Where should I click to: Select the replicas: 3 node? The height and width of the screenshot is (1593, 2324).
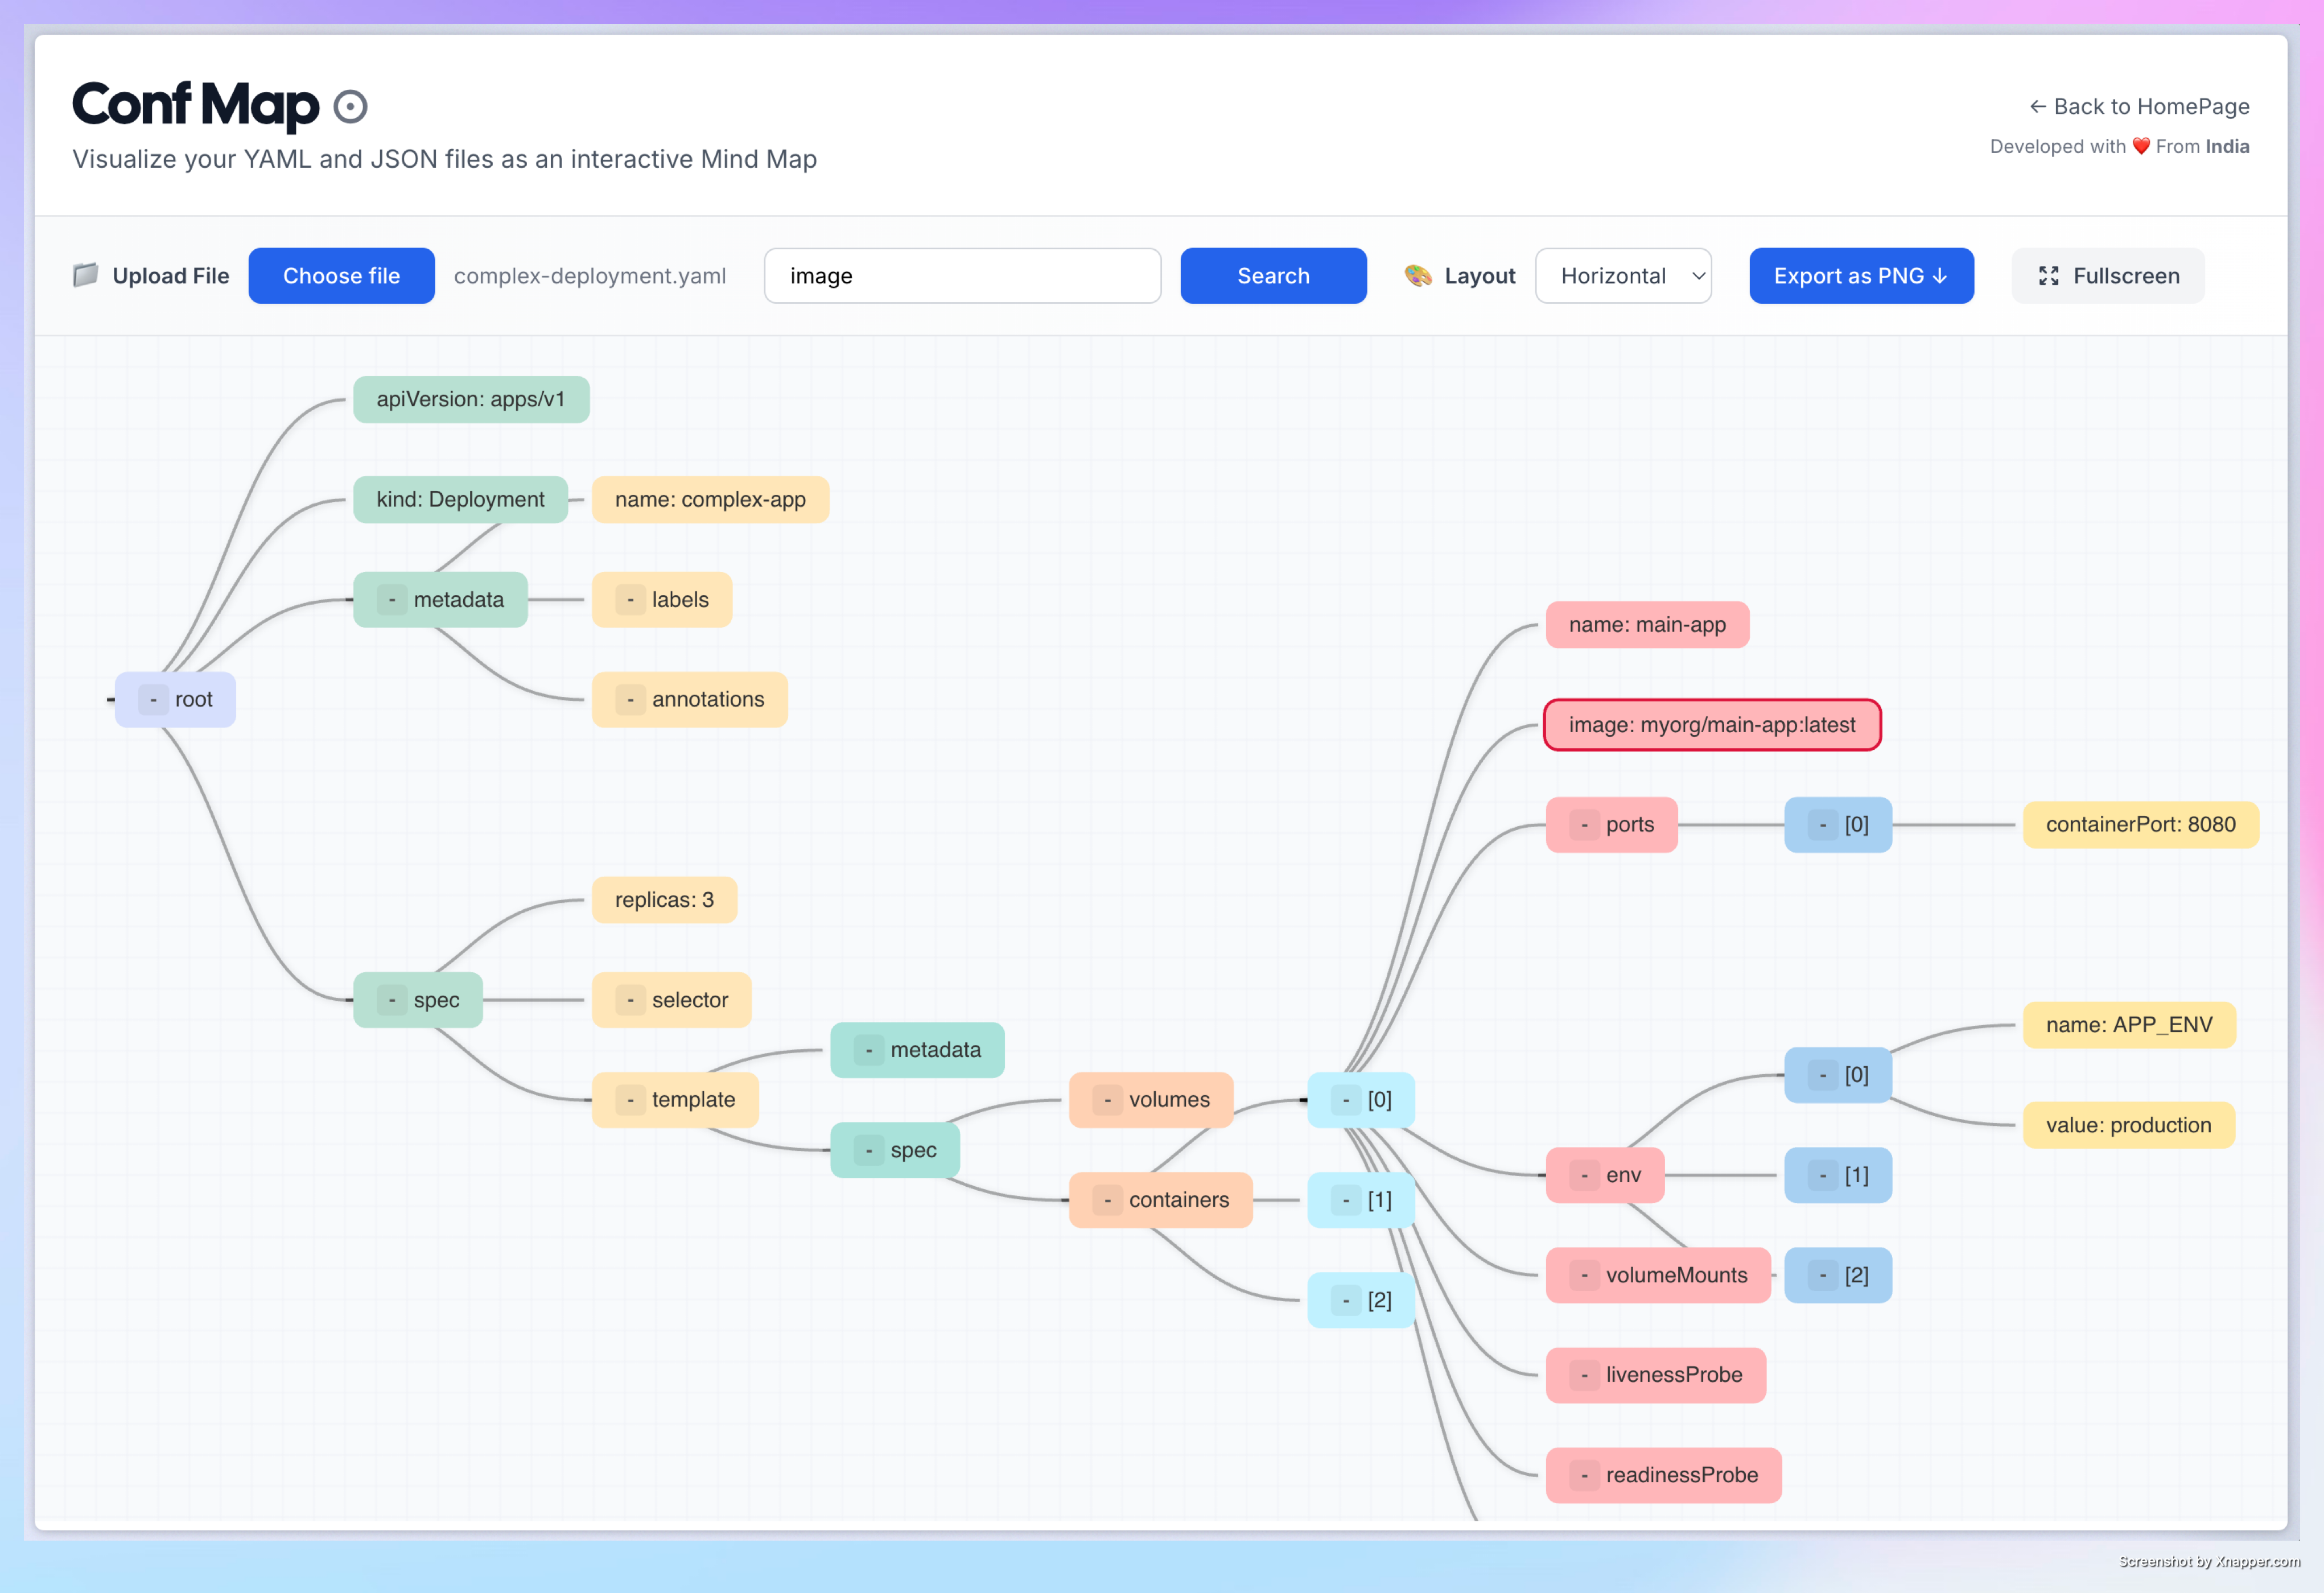pyautogui.click(x=665, y=900)
